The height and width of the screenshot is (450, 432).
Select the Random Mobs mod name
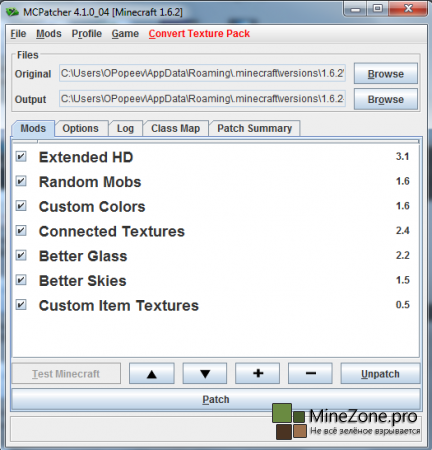[x=90, y=182]
